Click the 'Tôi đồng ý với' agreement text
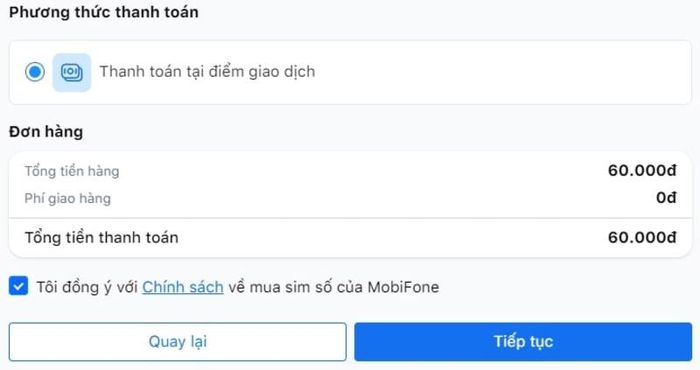Image resolution: width=700 pixels, height=370 pixels. pyautogui.click(x=87, y=287)
